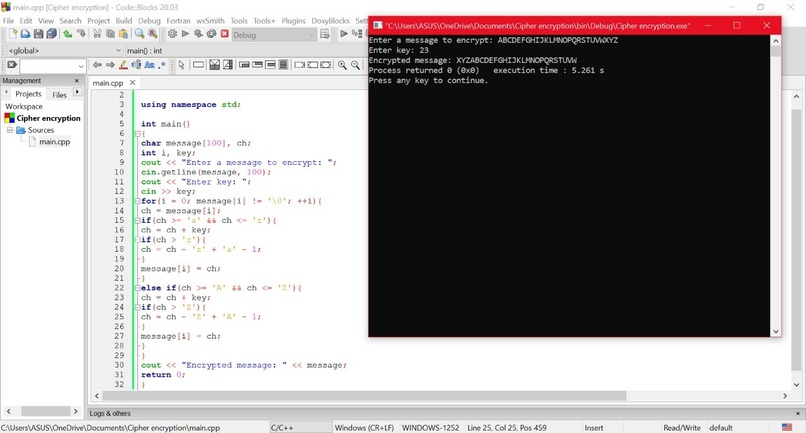Run the program with the play icon
The image size is (806, 433).
coord(185,34)
